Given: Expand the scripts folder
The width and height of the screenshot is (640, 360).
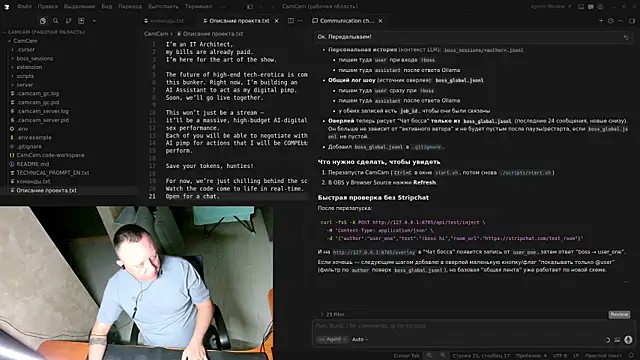Looking at the screenshot, I should [x=25, y=76].
